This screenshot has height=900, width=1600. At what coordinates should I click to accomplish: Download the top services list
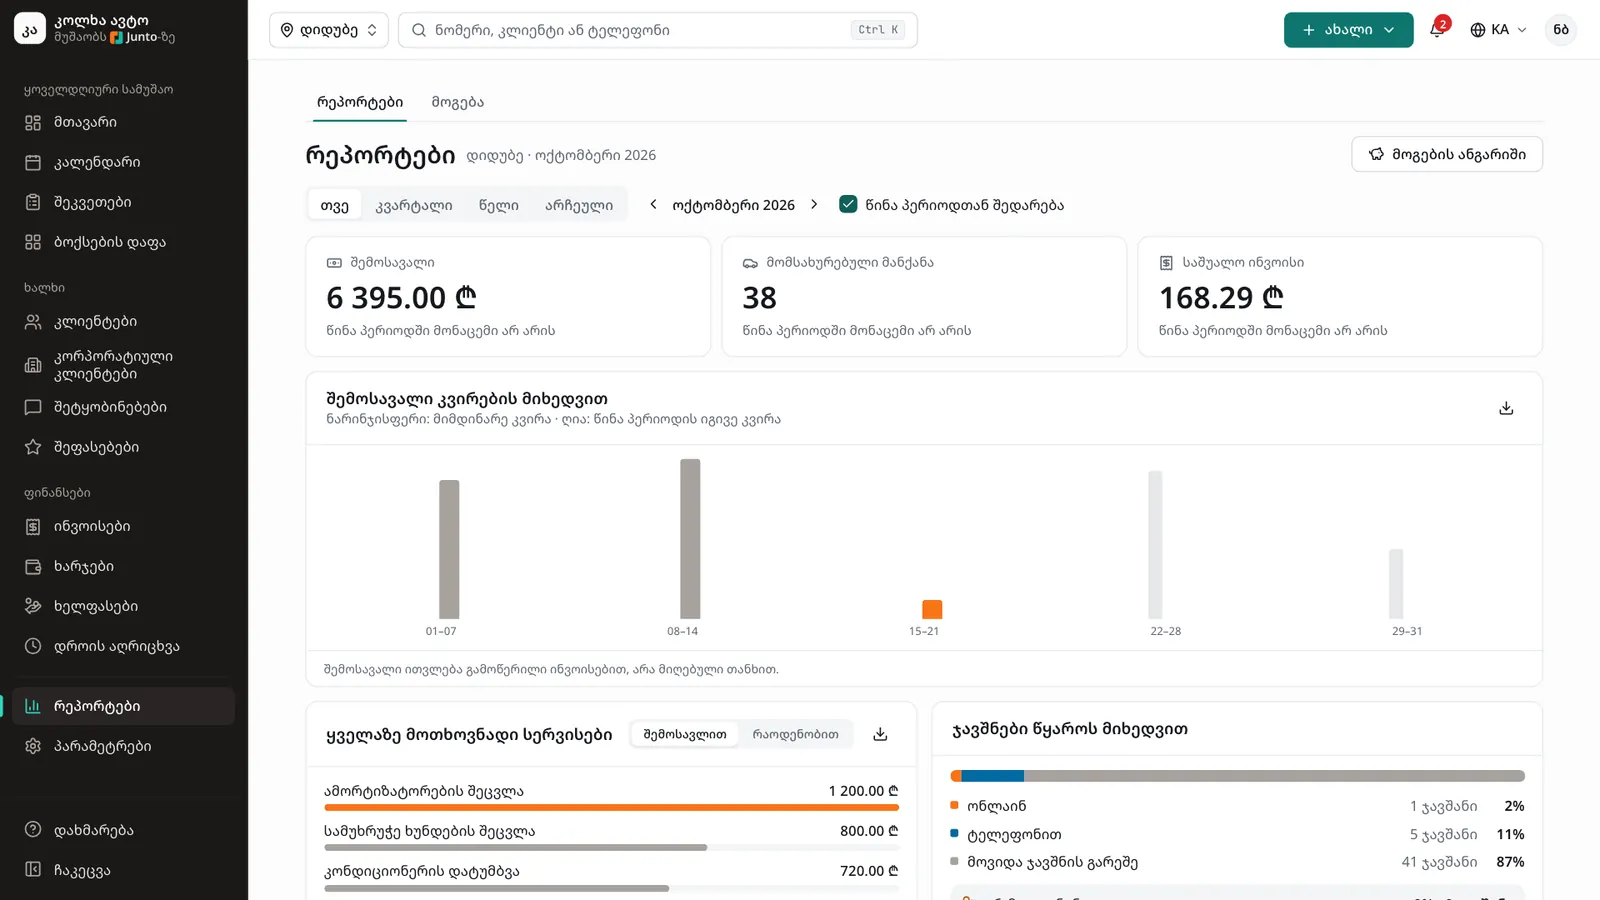coord(880,734)
